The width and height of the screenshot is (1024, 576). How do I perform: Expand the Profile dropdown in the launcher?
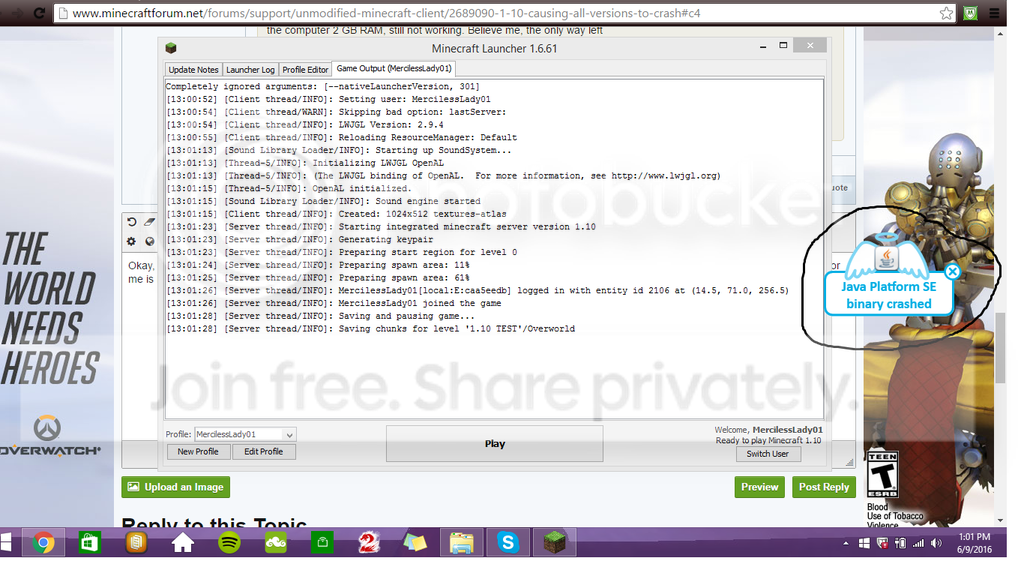click(x=289, y=435)
